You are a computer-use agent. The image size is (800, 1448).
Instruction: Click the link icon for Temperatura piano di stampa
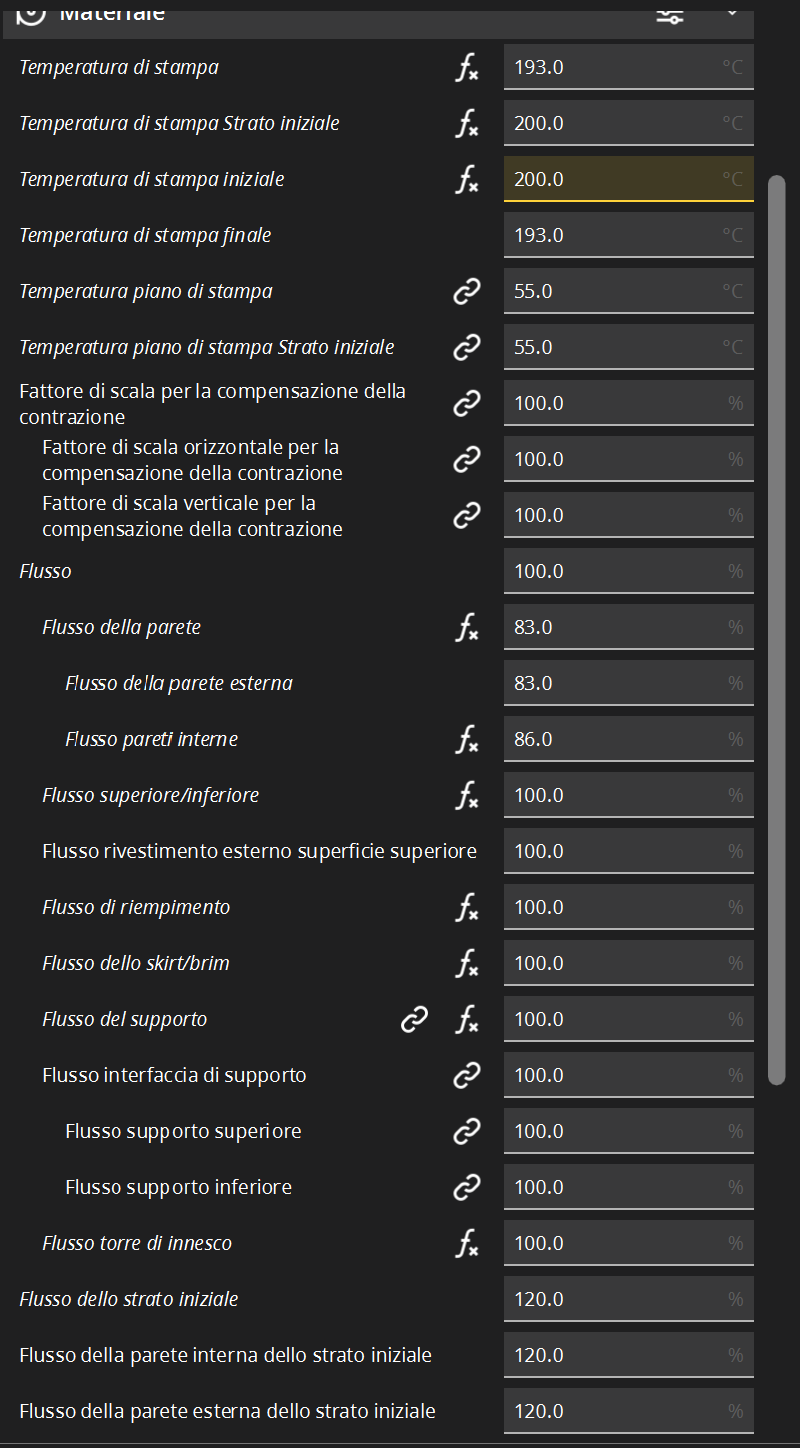tap(466, 292)
